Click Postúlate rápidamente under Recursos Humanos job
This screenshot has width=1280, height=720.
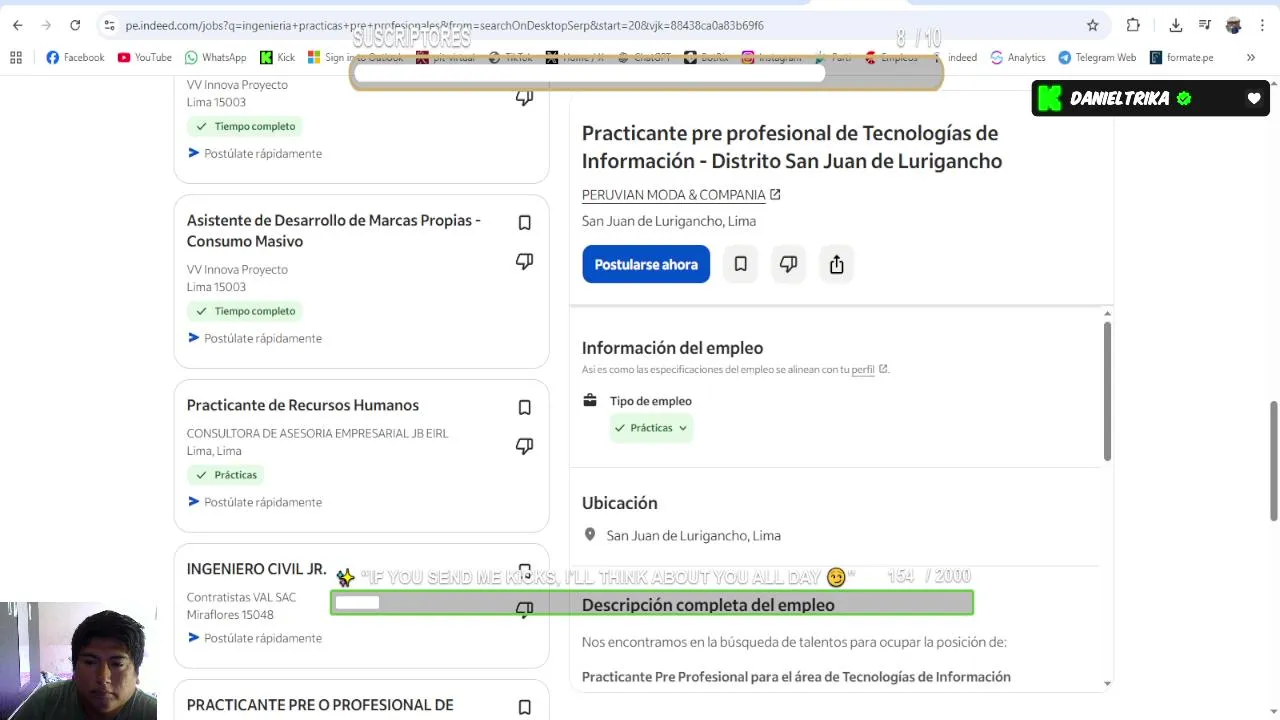point(255,502)
